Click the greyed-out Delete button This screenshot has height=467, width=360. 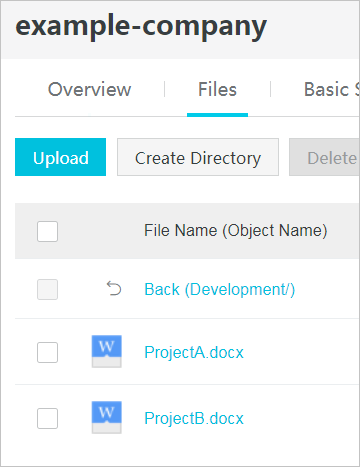click(x=324, y=157)
